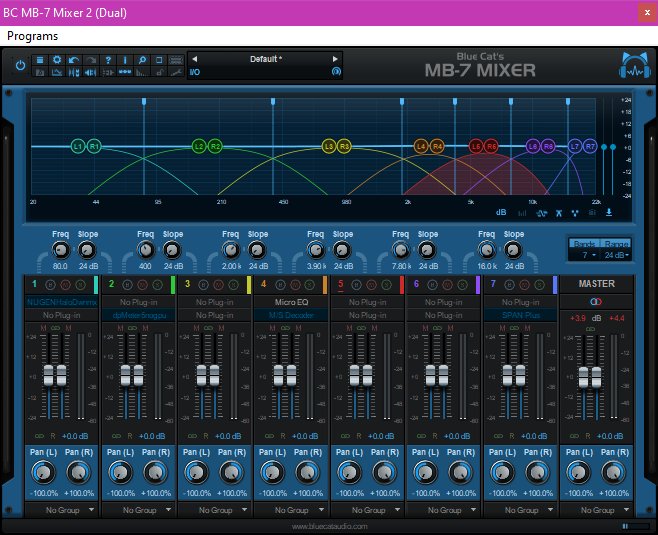Open the Bands count dropdown showing 7
Viewport: 658px width, 535px height.
click(x=585, y=255)
